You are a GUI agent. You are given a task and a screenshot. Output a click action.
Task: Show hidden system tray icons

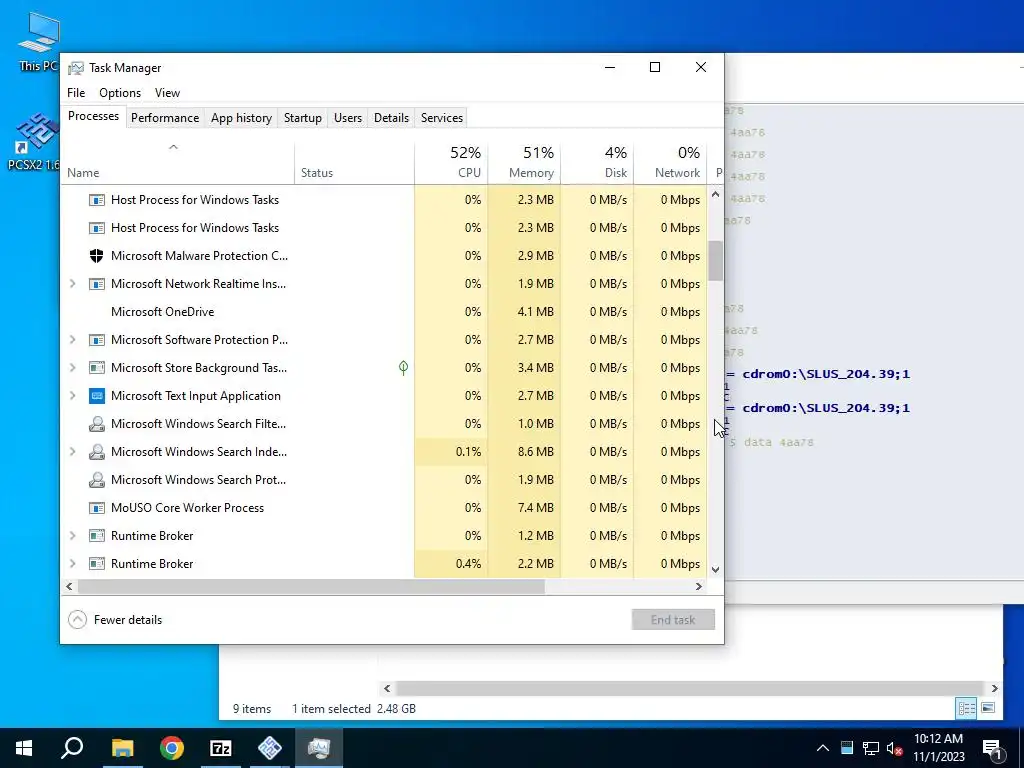pyautogui.click(x=823, y=748)
